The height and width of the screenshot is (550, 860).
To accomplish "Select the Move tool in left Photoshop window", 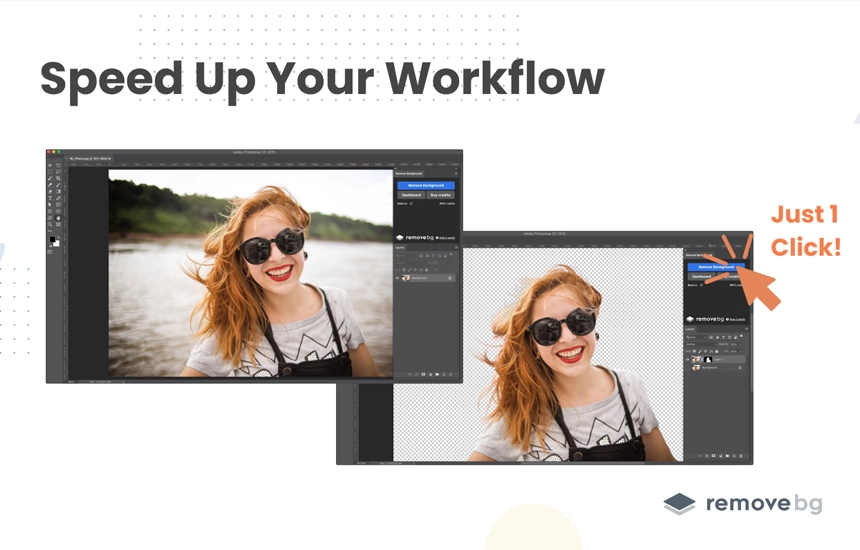I will pyautogui.click(x=50, y=165).
